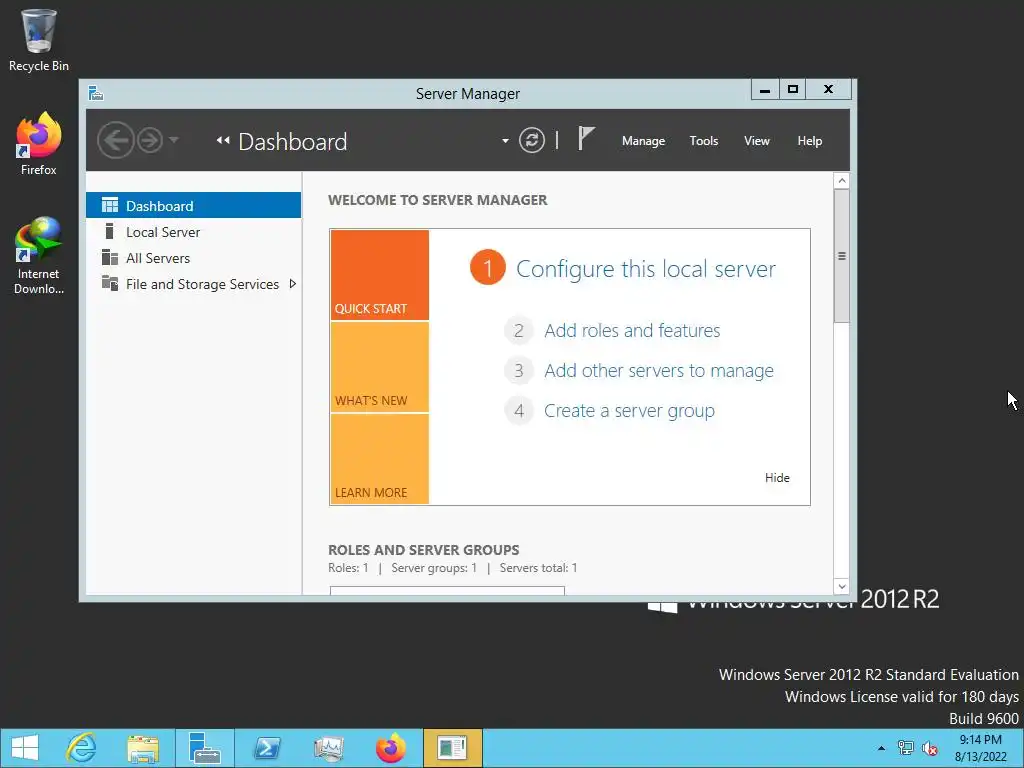Open Recycle Bin desktop icon
1024x768 pixels.
39,40
